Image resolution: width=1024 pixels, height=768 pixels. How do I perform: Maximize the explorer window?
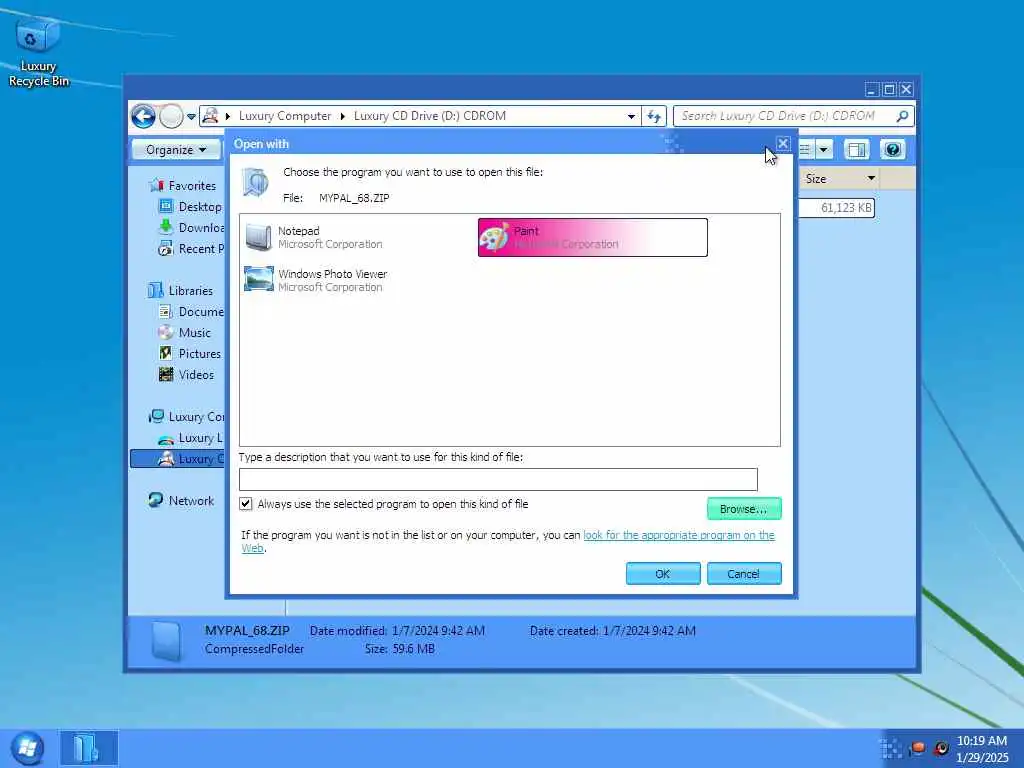tap(889, 89)
